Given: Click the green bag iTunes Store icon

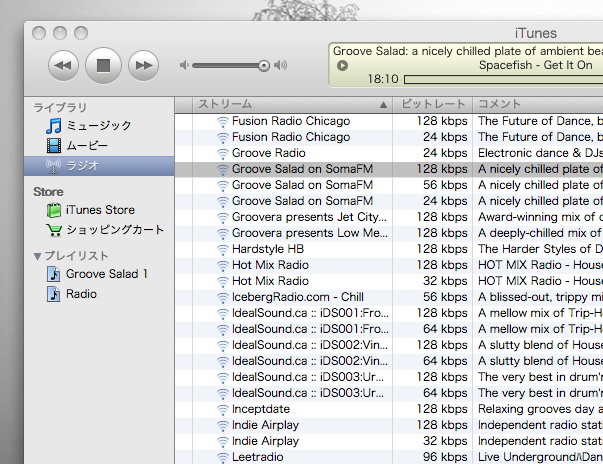Looking at the screenshot, I should click(54, 210).
